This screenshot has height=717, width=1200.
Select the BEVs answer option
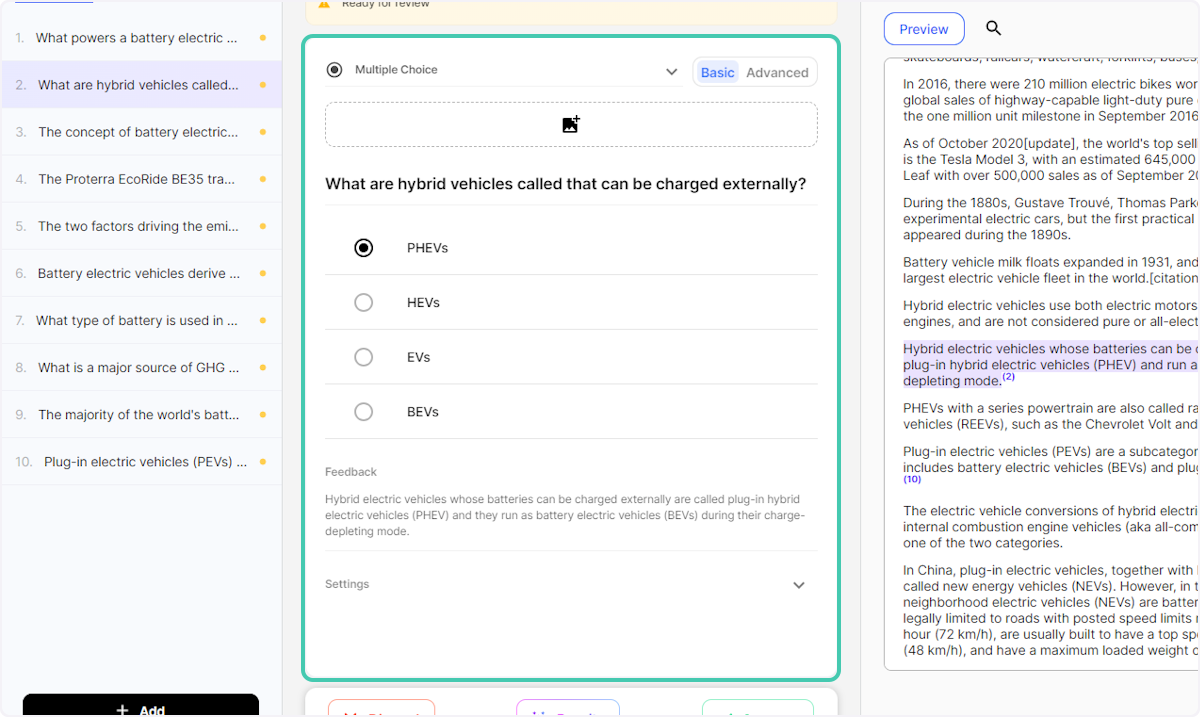(363, 411)
